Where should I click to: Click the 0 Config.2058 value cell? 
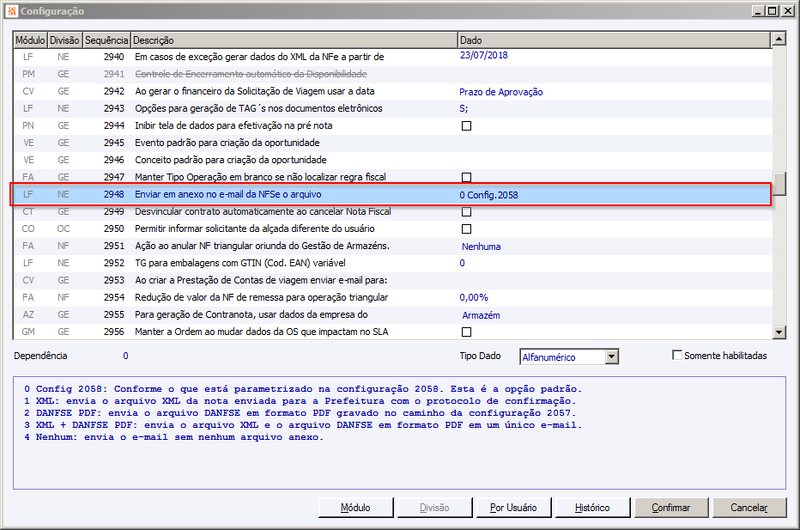489,195
